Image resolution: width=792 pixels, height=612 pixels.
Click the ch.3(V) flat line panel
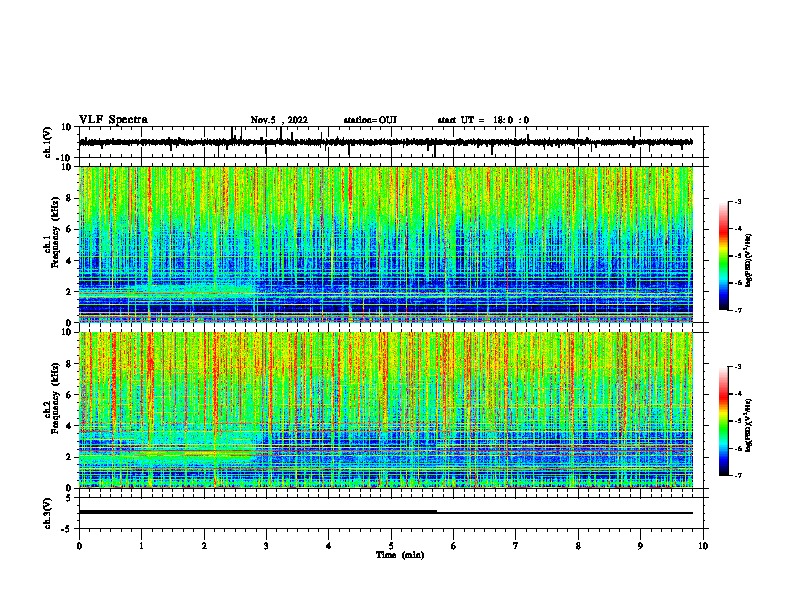pos(391,513)
